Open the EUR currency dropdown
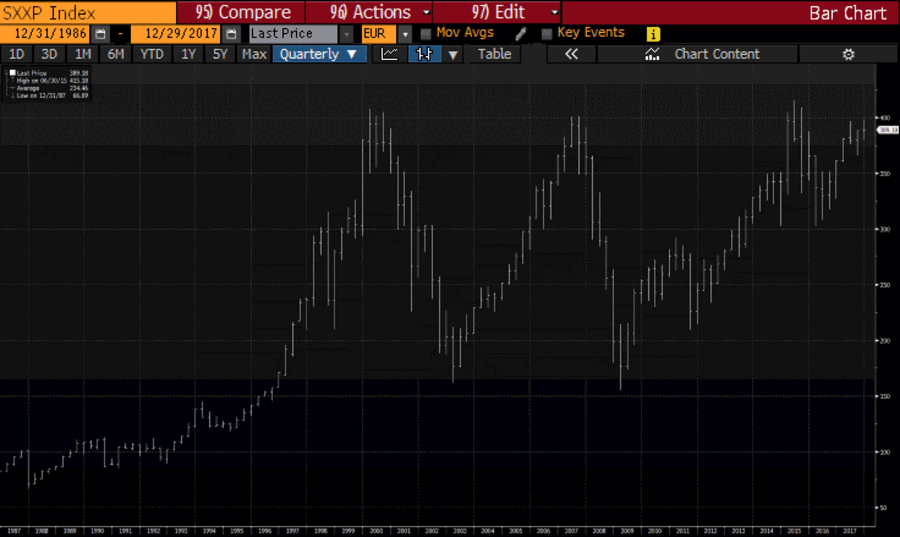This screenshot has width=900, height=537. pos(405,34)
